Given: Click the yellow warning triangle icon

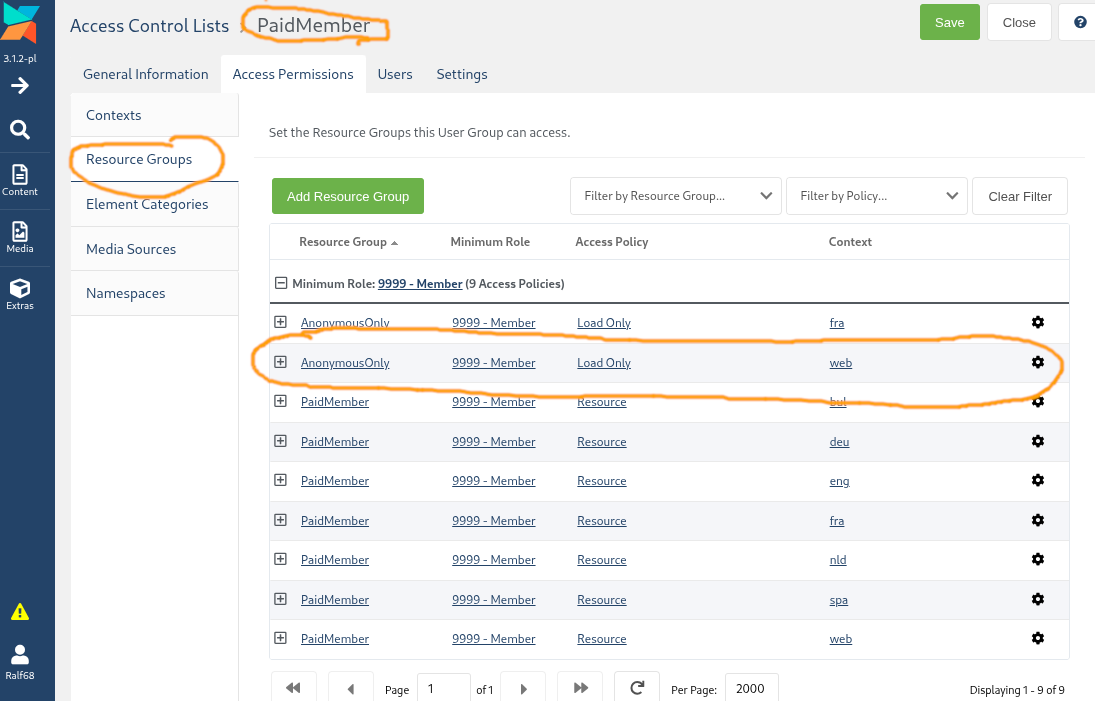Looking at the screenshot, I should pyautogui.click(x=20, y=612).
